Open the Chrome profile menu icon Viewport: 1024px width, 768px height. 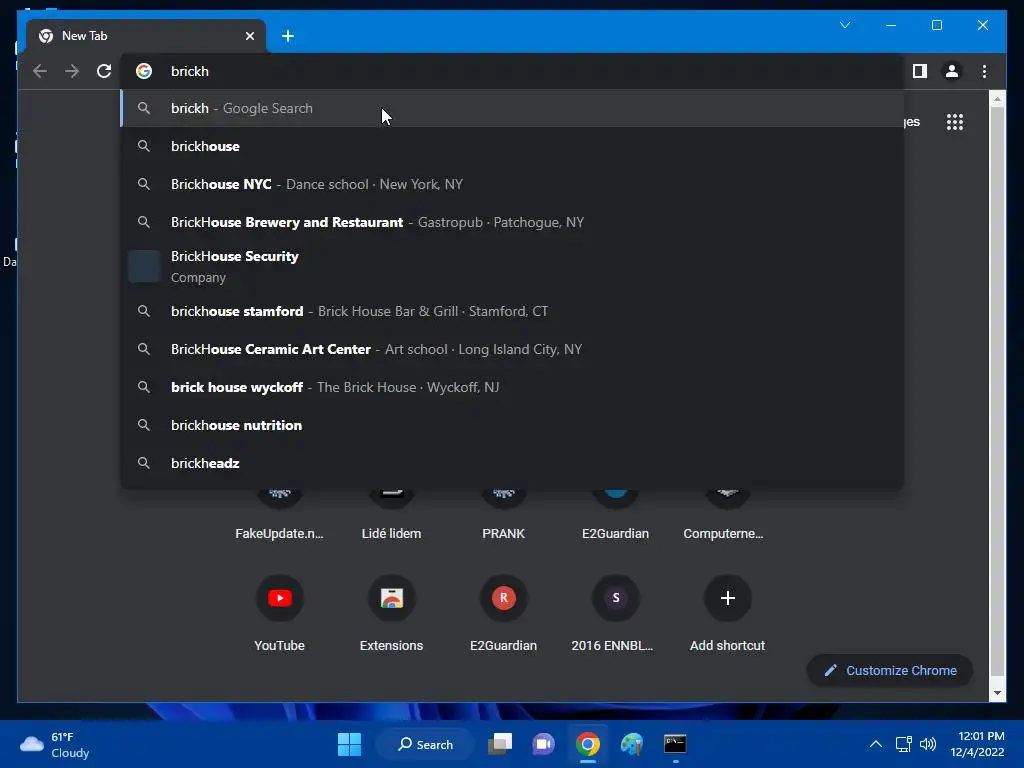952,71
